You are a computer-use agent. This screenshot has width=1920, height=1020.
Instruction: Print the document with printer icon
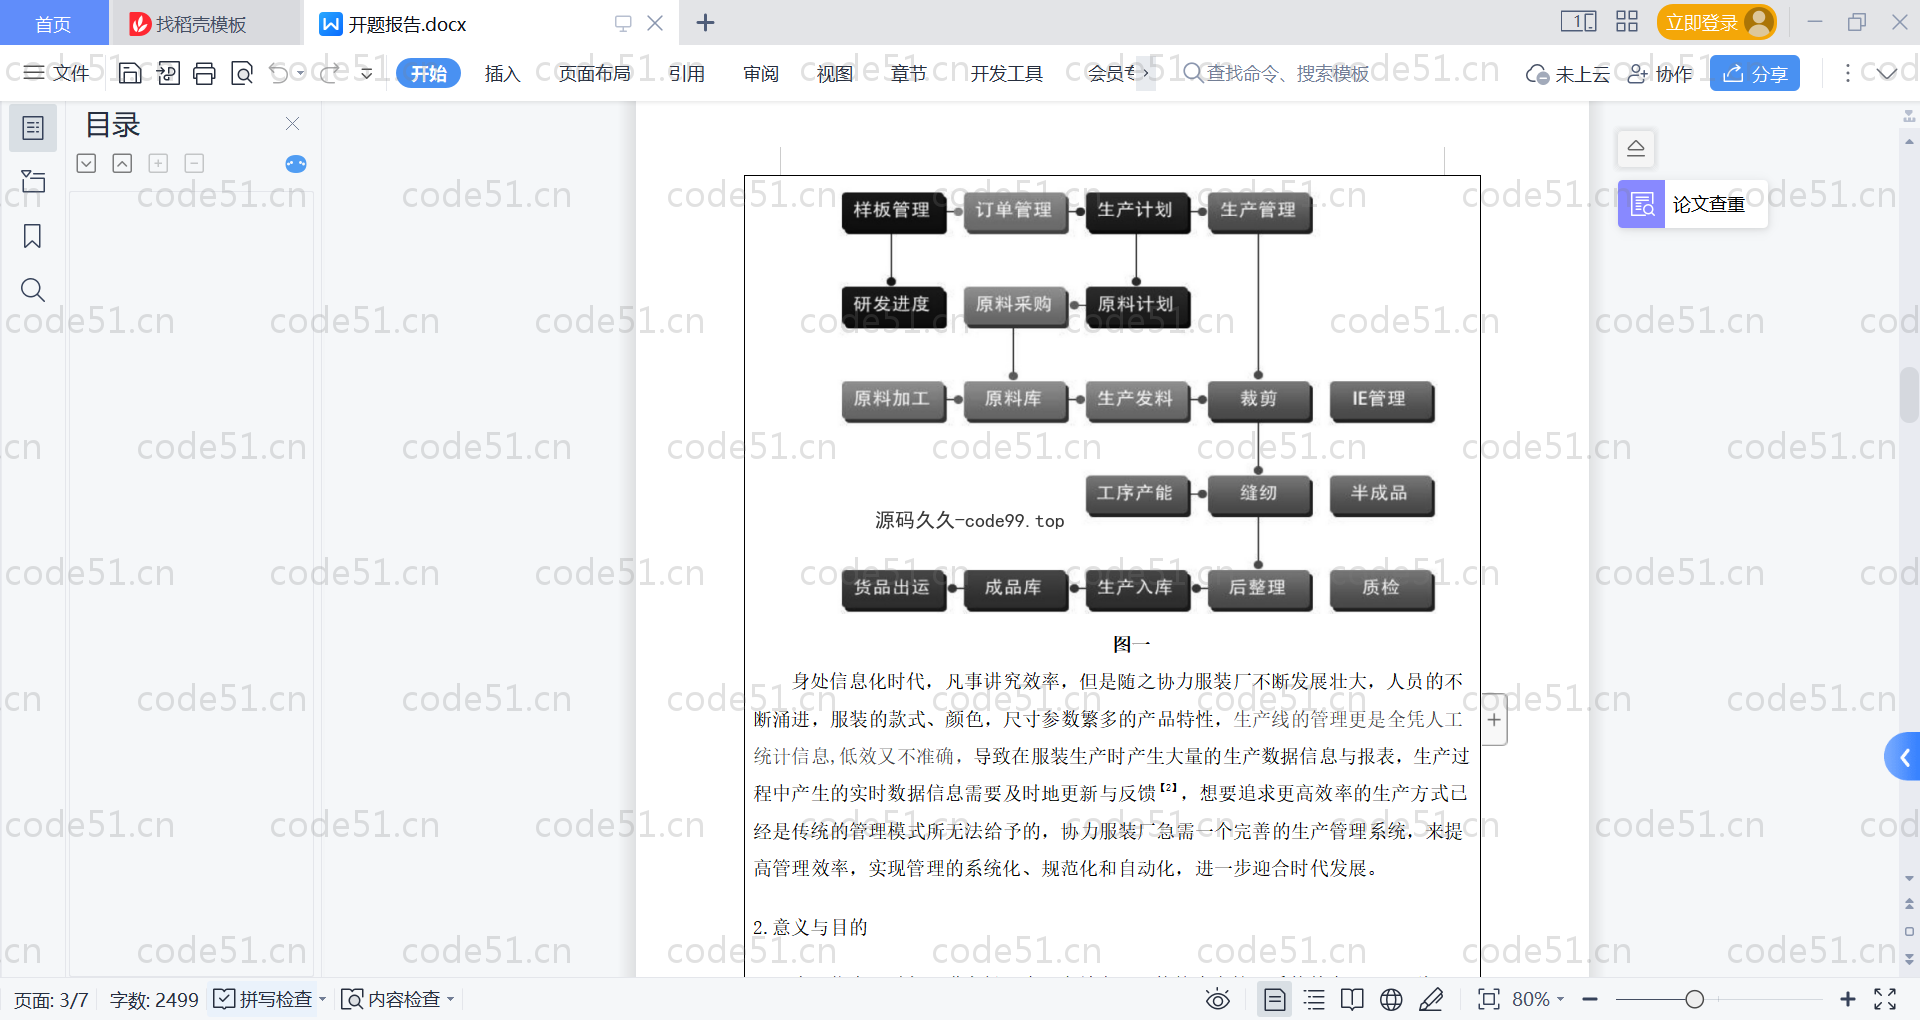[204, 73]
